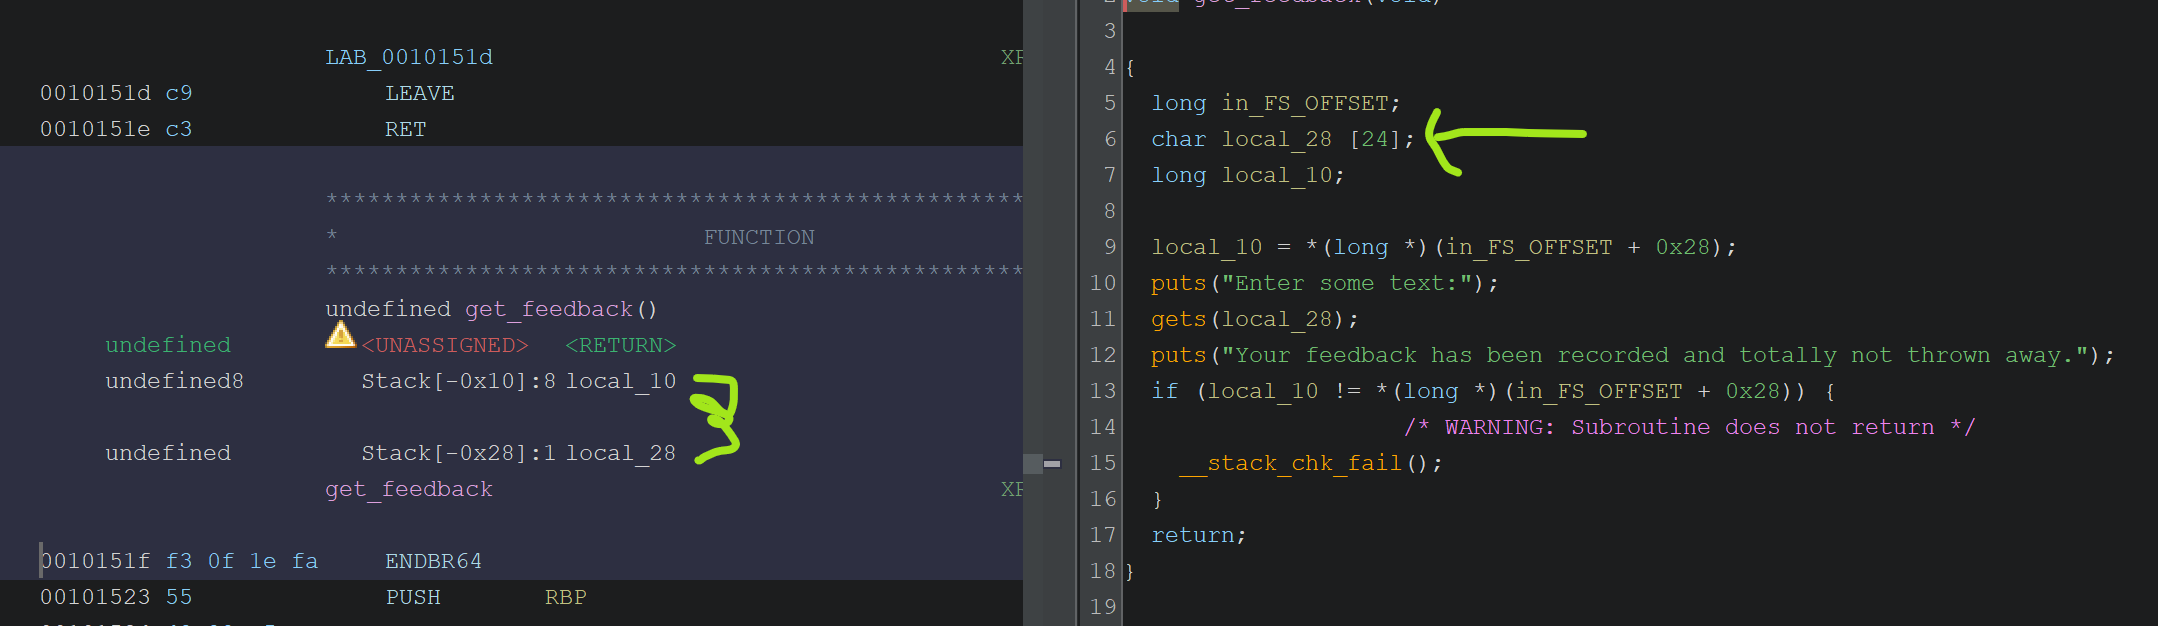Click the return statement on line 17
The height and width of the screenshot is (626, 2158).
click(x=1192, y=535)
